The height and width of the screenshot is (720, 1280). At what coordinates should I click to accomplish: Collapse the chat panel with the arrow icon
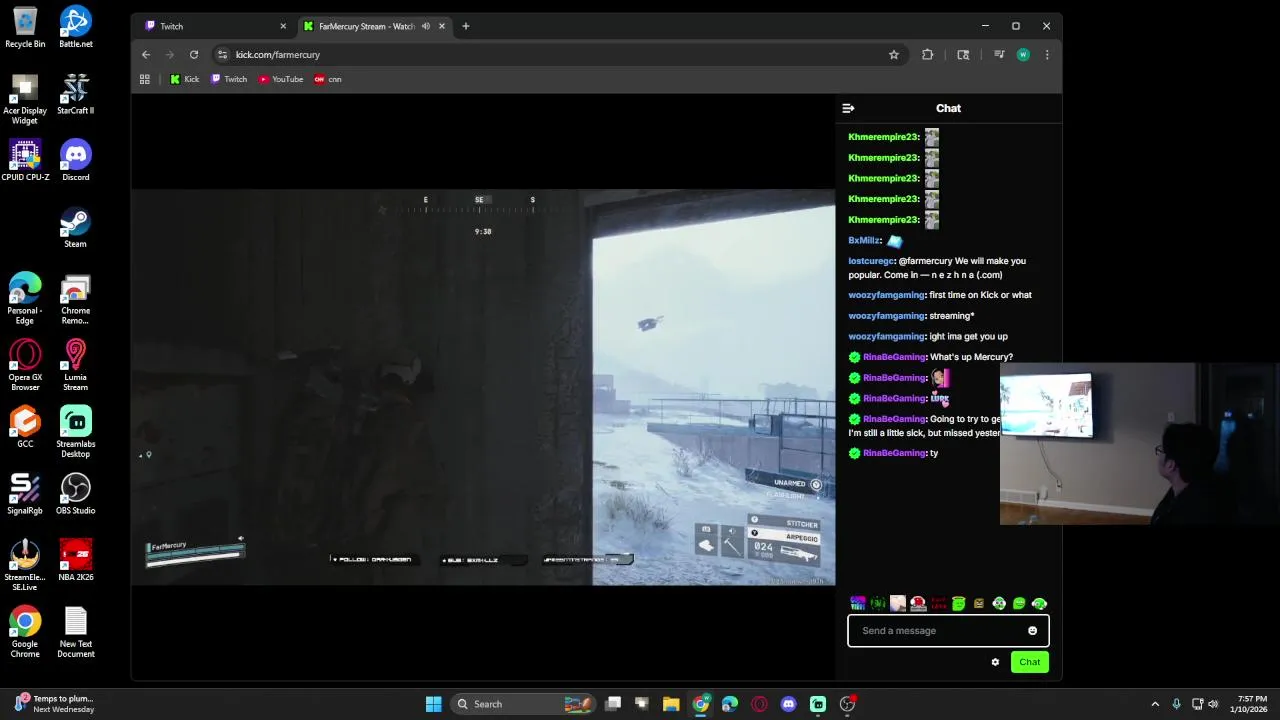click(x=848, y=108)
